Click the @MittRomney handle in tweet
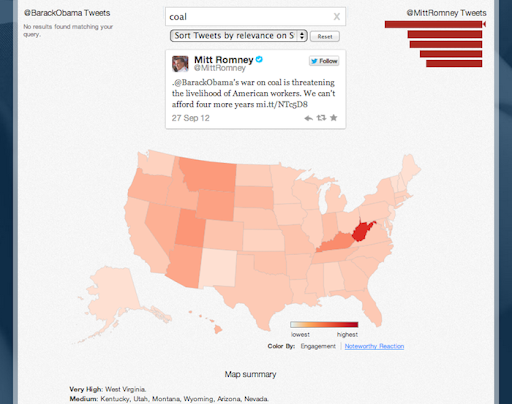512x404 pixels. coord(220,68)
